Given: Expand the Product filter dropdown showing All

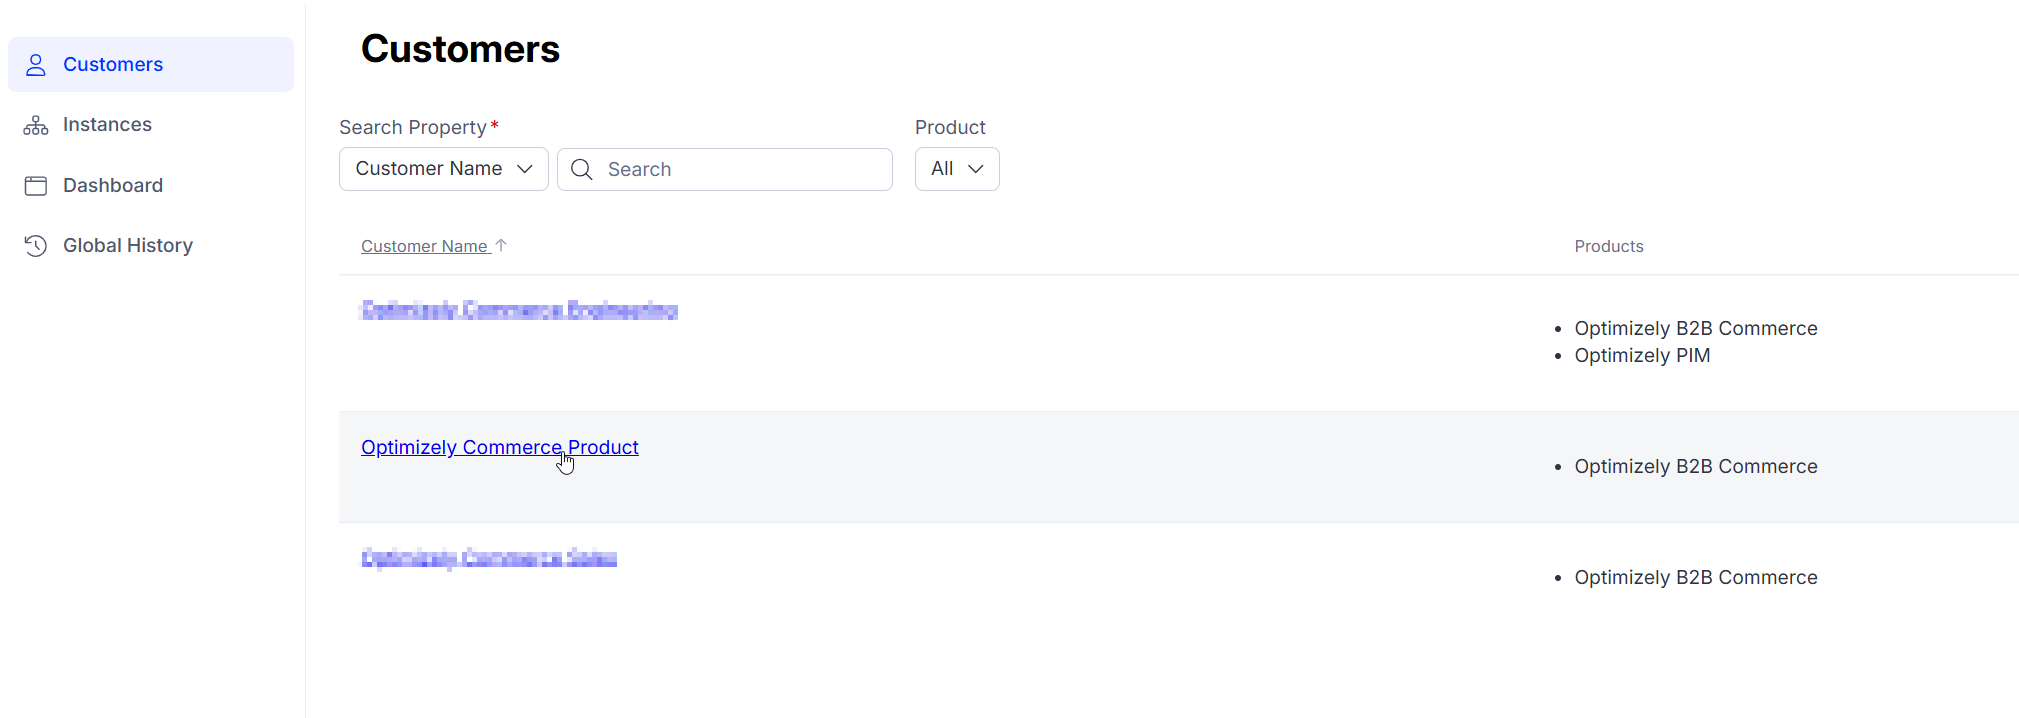Looking at the screenshot, I should (x=956, y=169).
